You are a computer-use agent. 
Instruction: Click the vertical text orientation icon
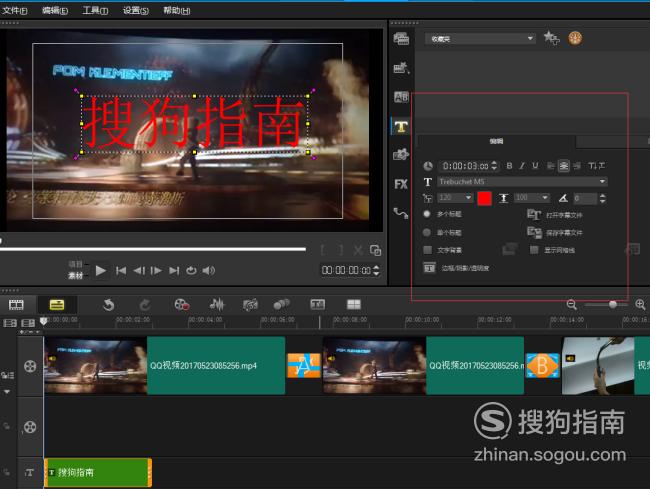tap(596, 166)
